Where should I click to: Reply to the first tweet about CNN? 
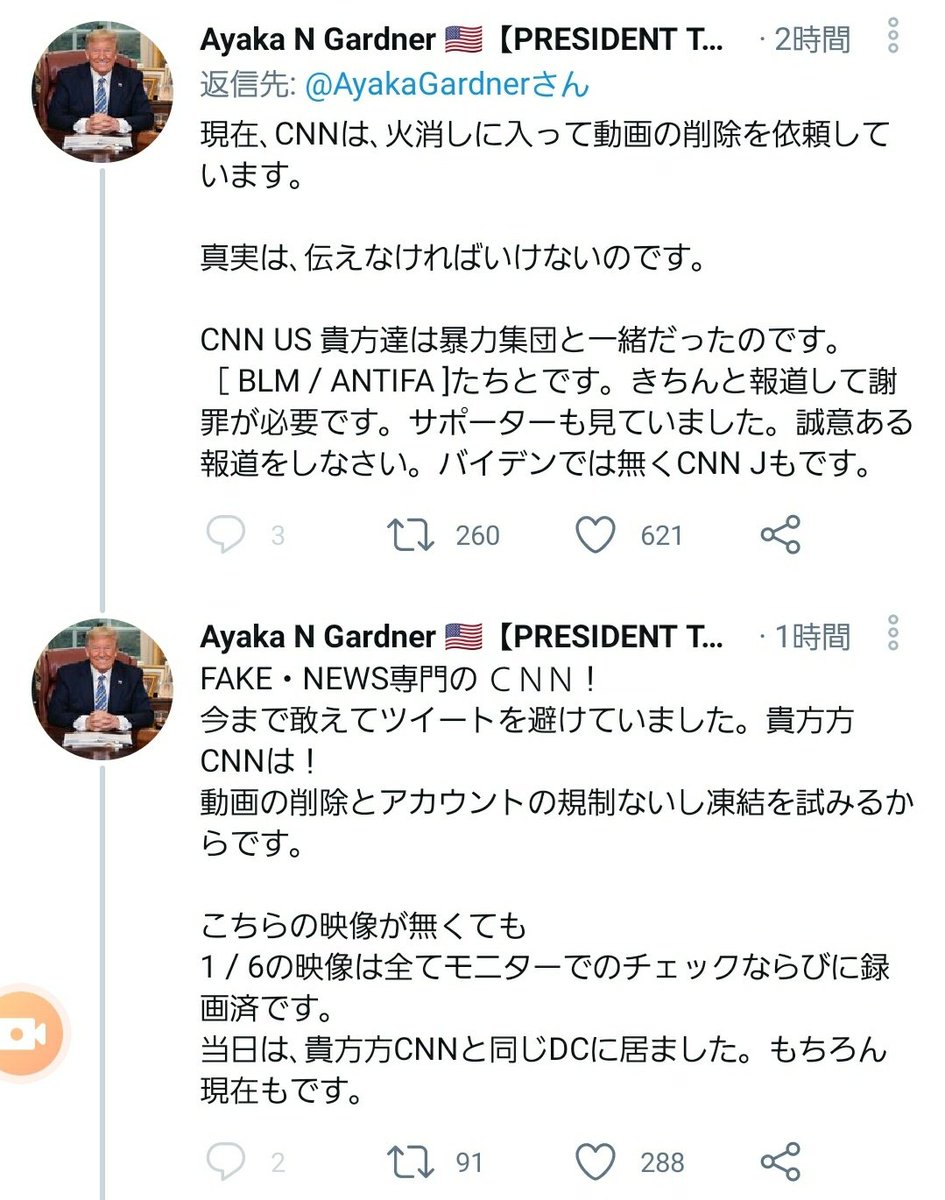[226, 535]
